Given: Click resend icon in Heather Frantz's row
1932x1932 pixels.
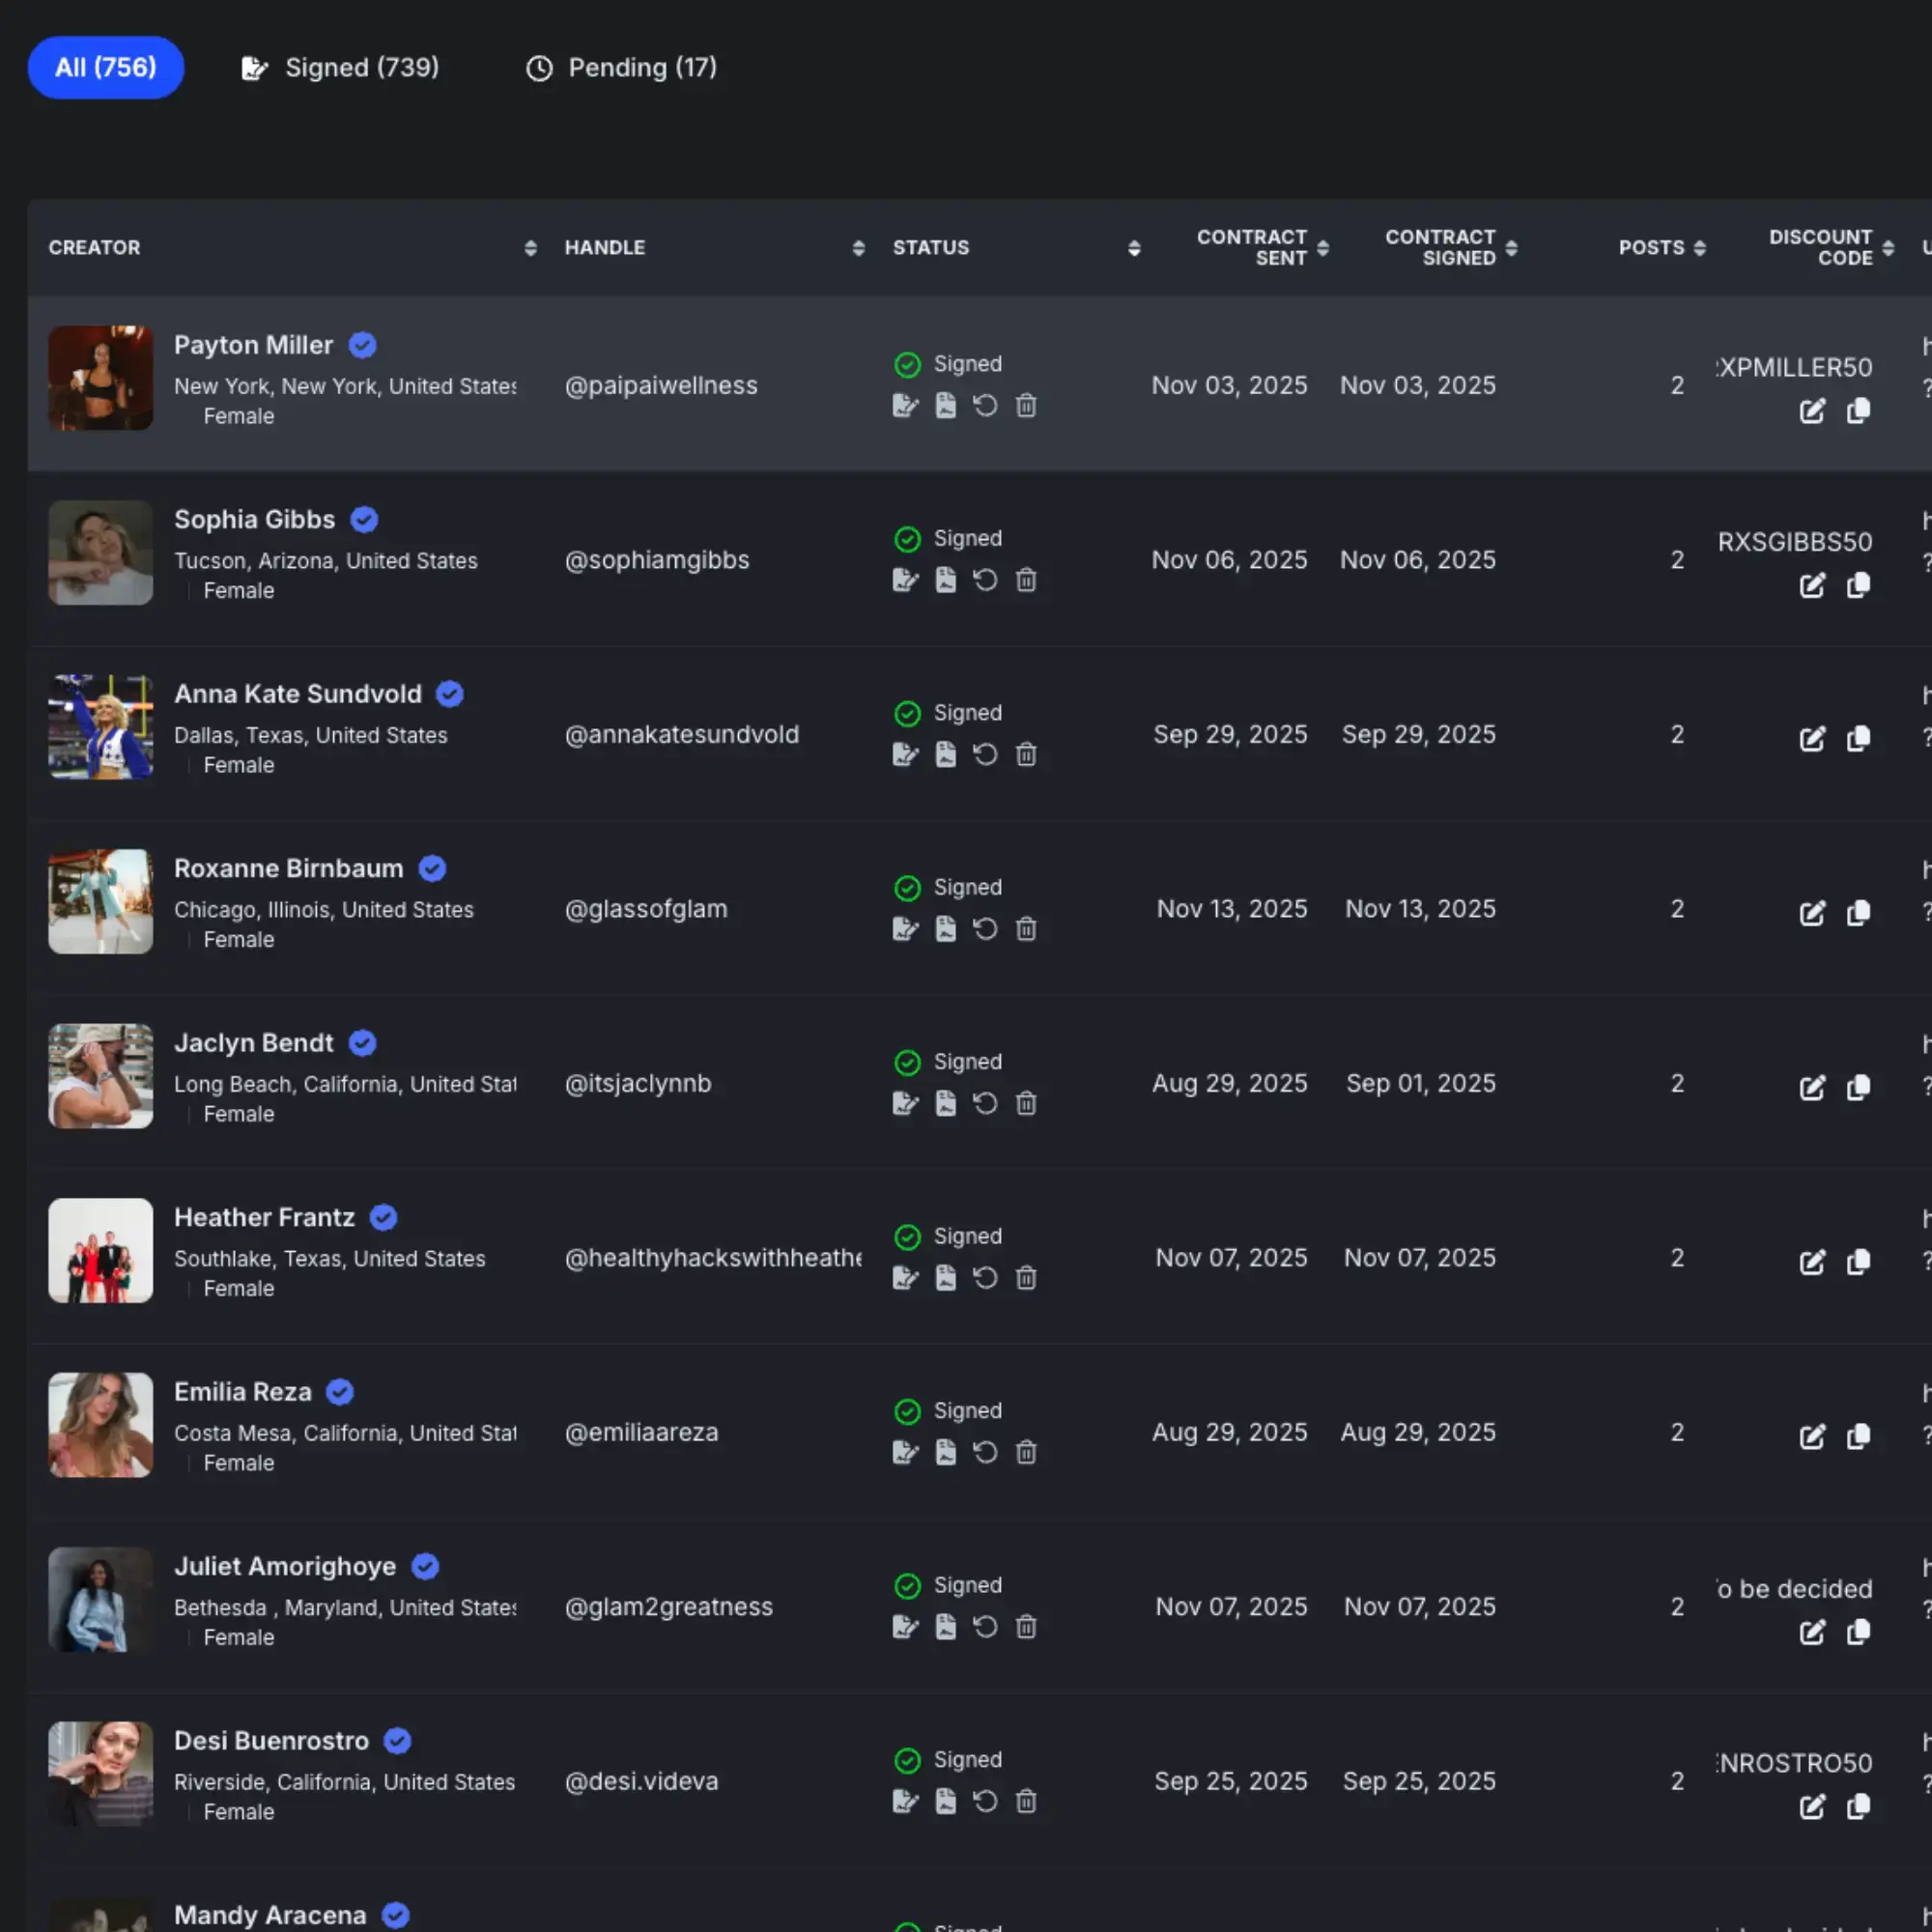Looking at the screenshot, I should (x=985, y=1278).
